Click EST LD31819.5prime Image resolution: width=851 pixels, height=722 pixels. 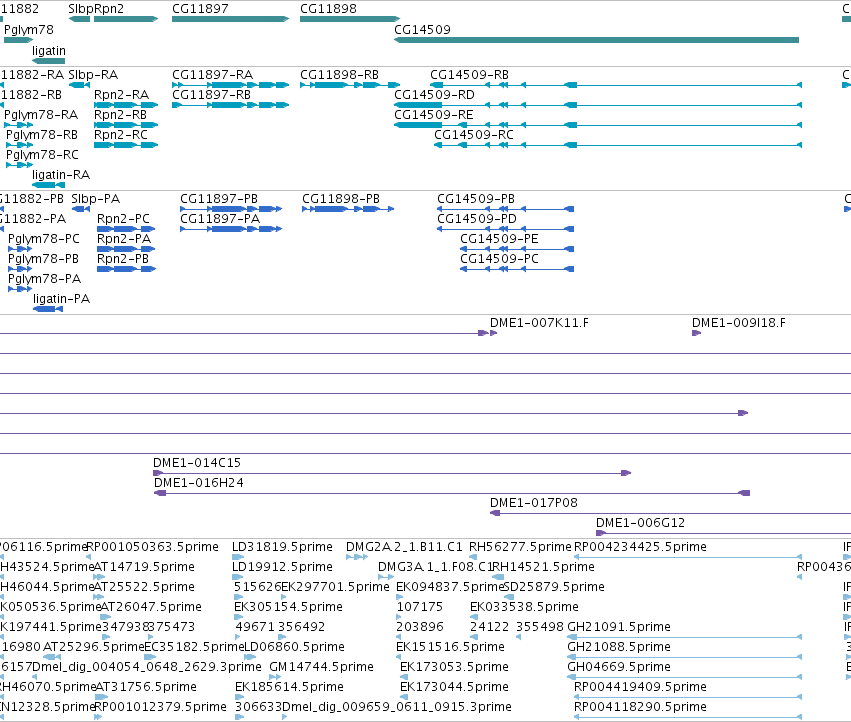[282, 547]
